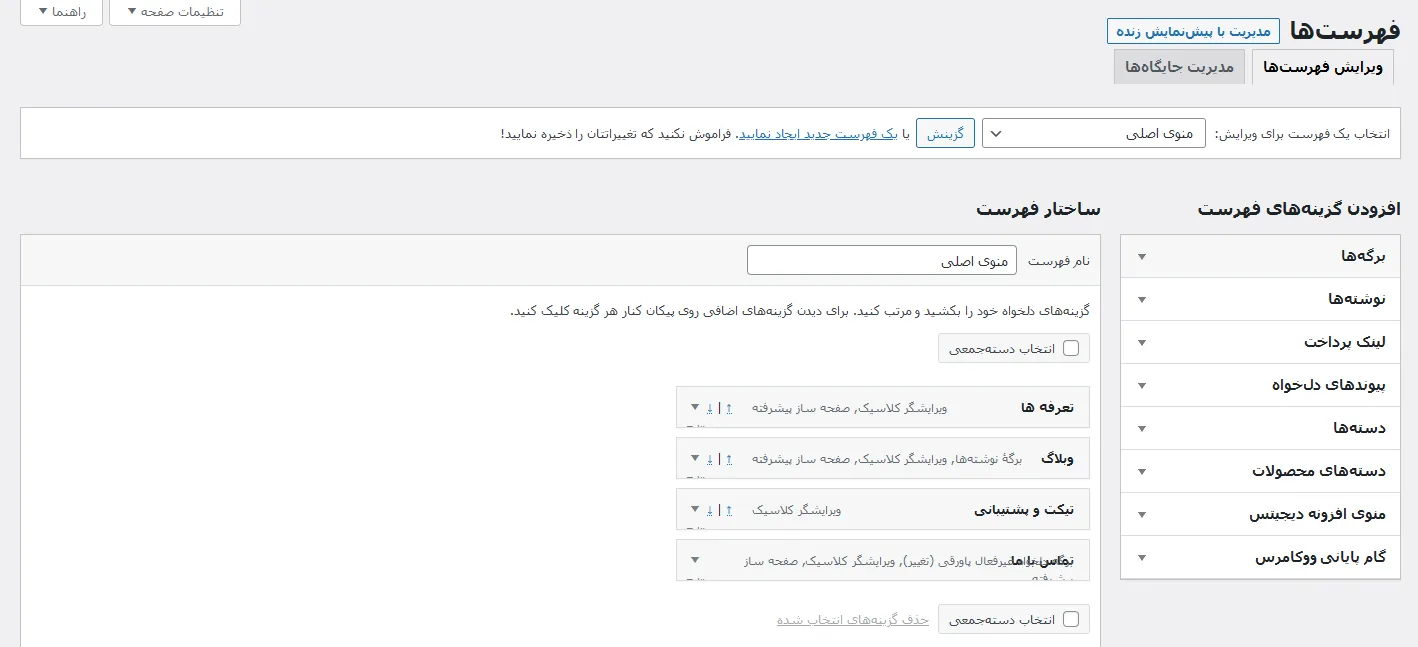The width and height of the screenshot is (1418, 647).
Task: Focus the نام فهرست input field
Action: coord(882,260)
